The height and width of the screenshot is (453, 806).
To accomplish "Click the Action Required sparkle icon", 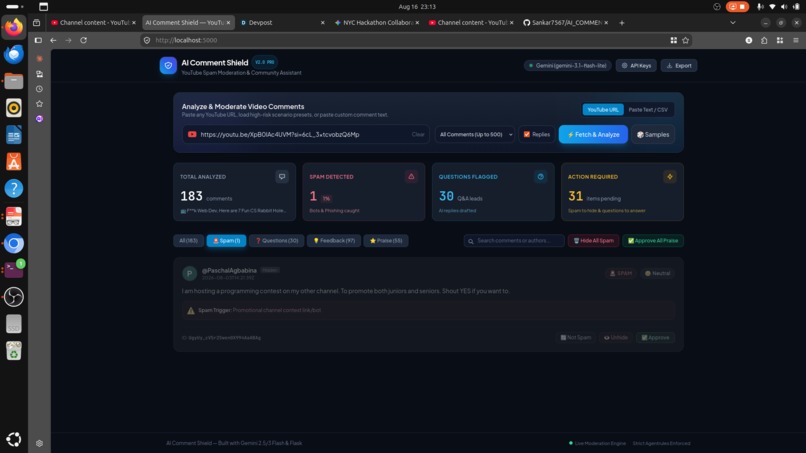I will tap(670, 177).
